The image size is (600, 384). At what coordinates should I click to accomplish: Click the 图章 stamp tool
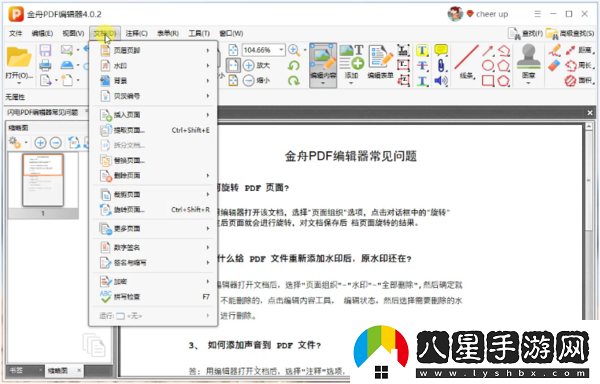point(528,63)
